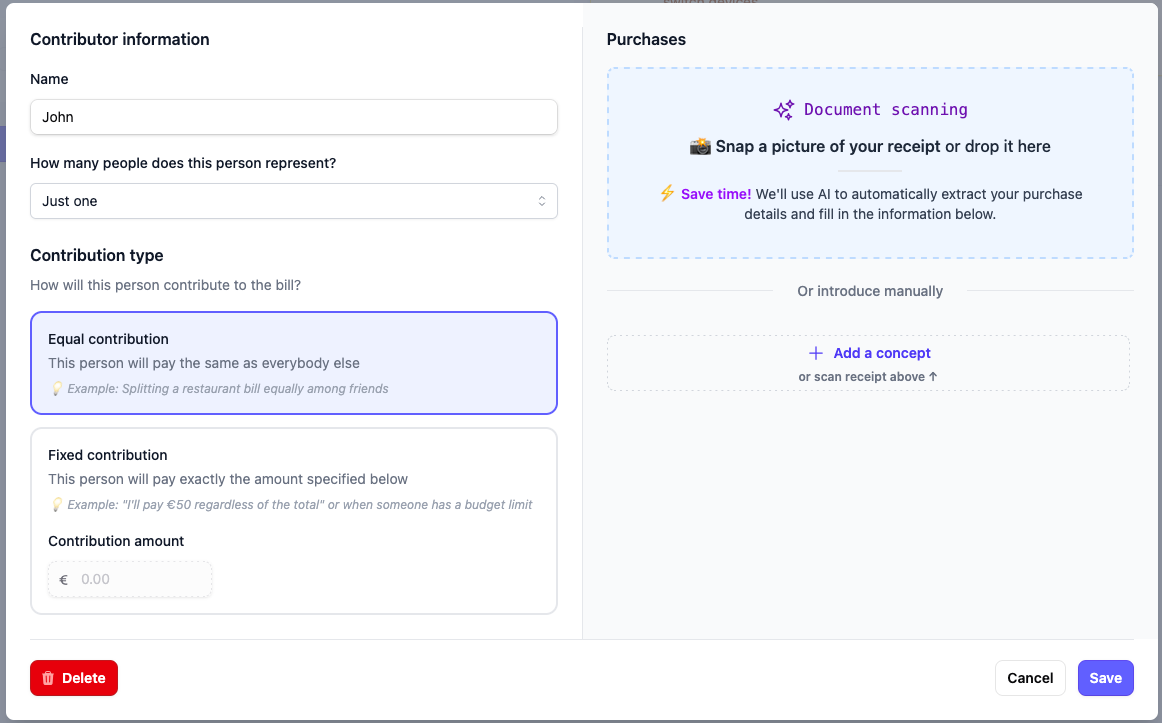Click the Name field containing John
Image resolution: width=1162 pixels, height=723 pixels.
(x=294, y=117)
